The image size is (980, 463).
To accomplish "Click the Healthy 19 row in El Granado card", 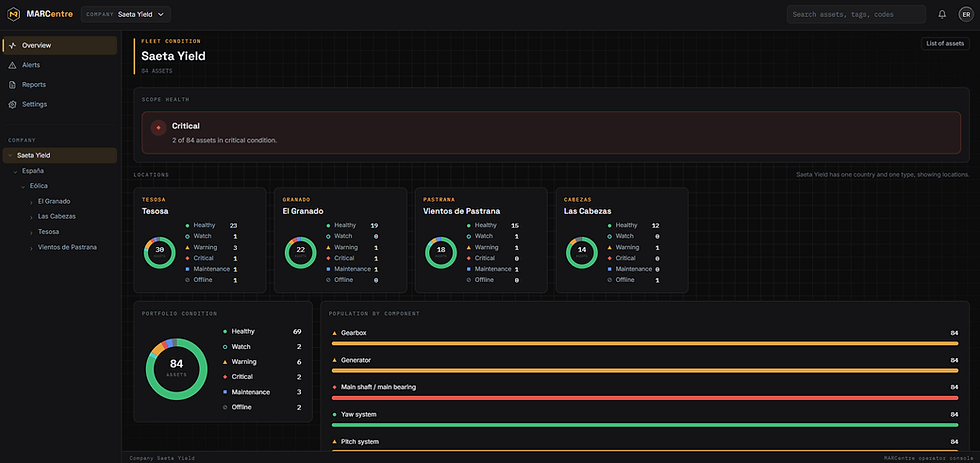I will click(x=352, y=226).
